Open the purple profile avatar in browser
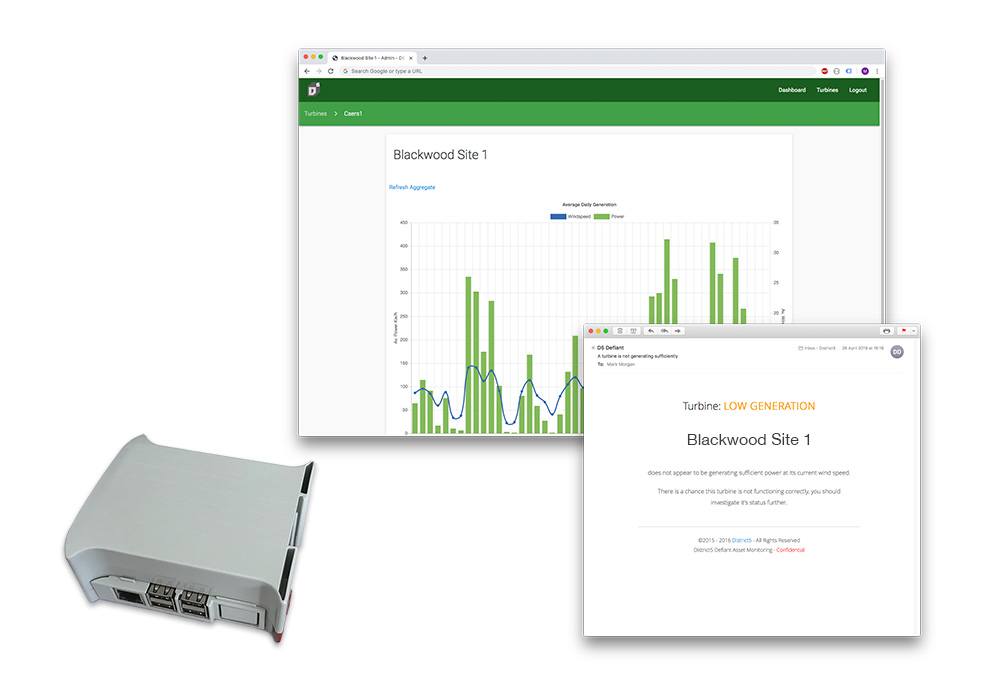The width and height of the screenshot is (1000, 691). pyautogui.click(x=865, y=71)
